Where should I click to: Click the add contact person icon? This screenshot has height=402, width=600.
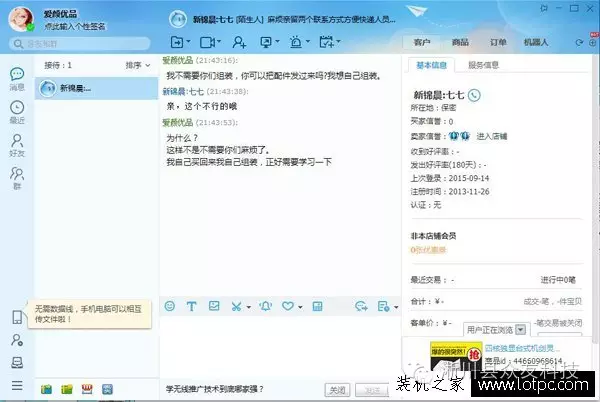click(x=239, y=42)
